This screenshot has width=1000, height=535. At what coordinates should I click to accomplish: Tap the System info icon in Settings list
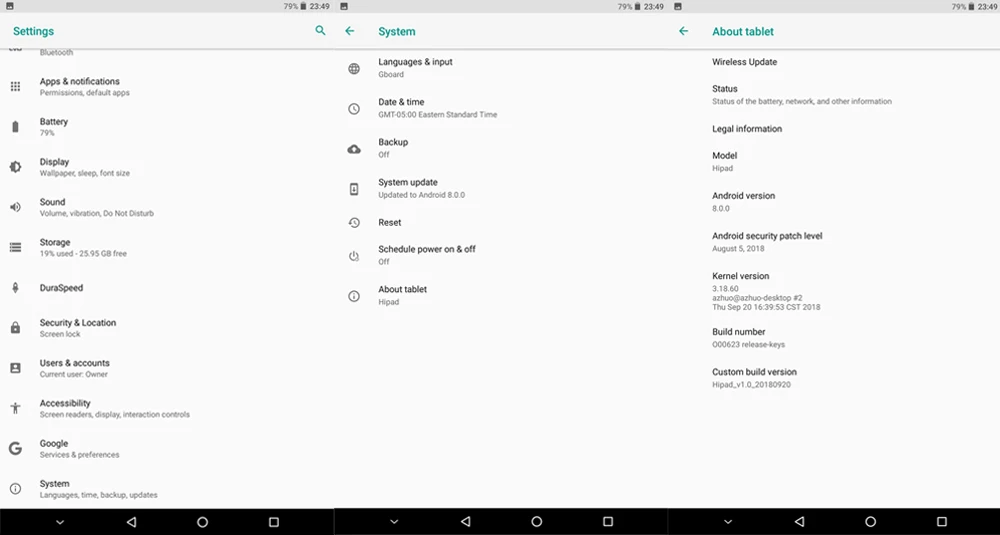coord(15,488)
